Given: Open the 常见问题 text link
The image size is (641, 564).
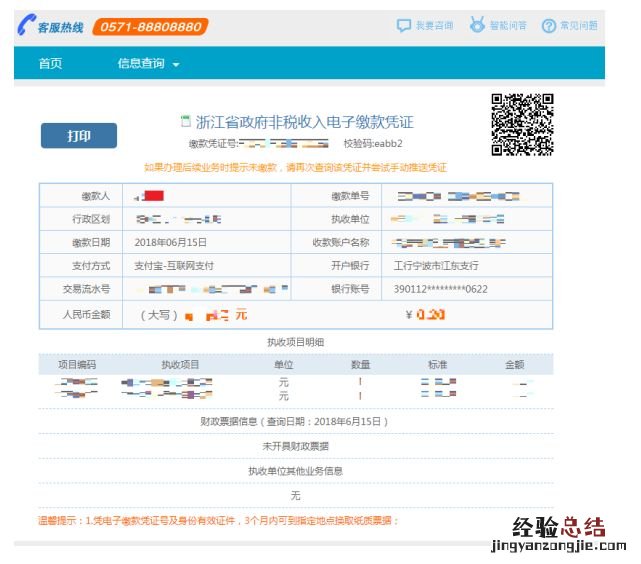Looking at the screenshot, I should click(579, 26).
